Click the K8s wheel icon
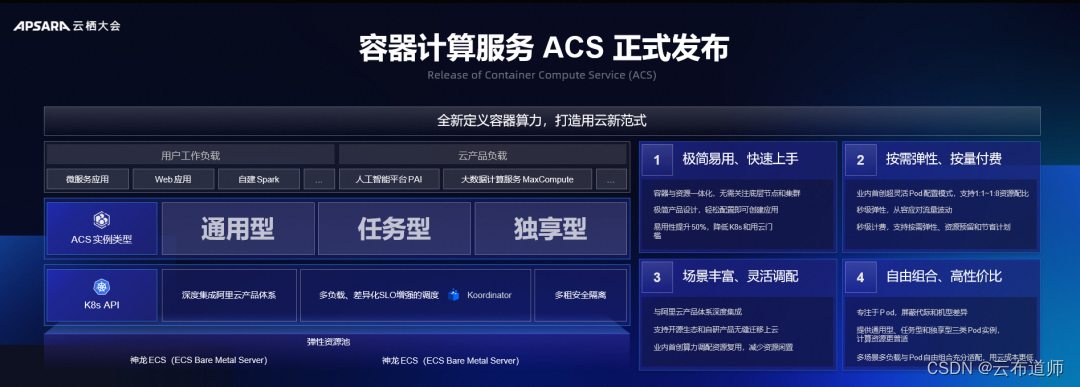This screenshot has height=387, width=1080. pyautogui.click(x=101, y=286)
